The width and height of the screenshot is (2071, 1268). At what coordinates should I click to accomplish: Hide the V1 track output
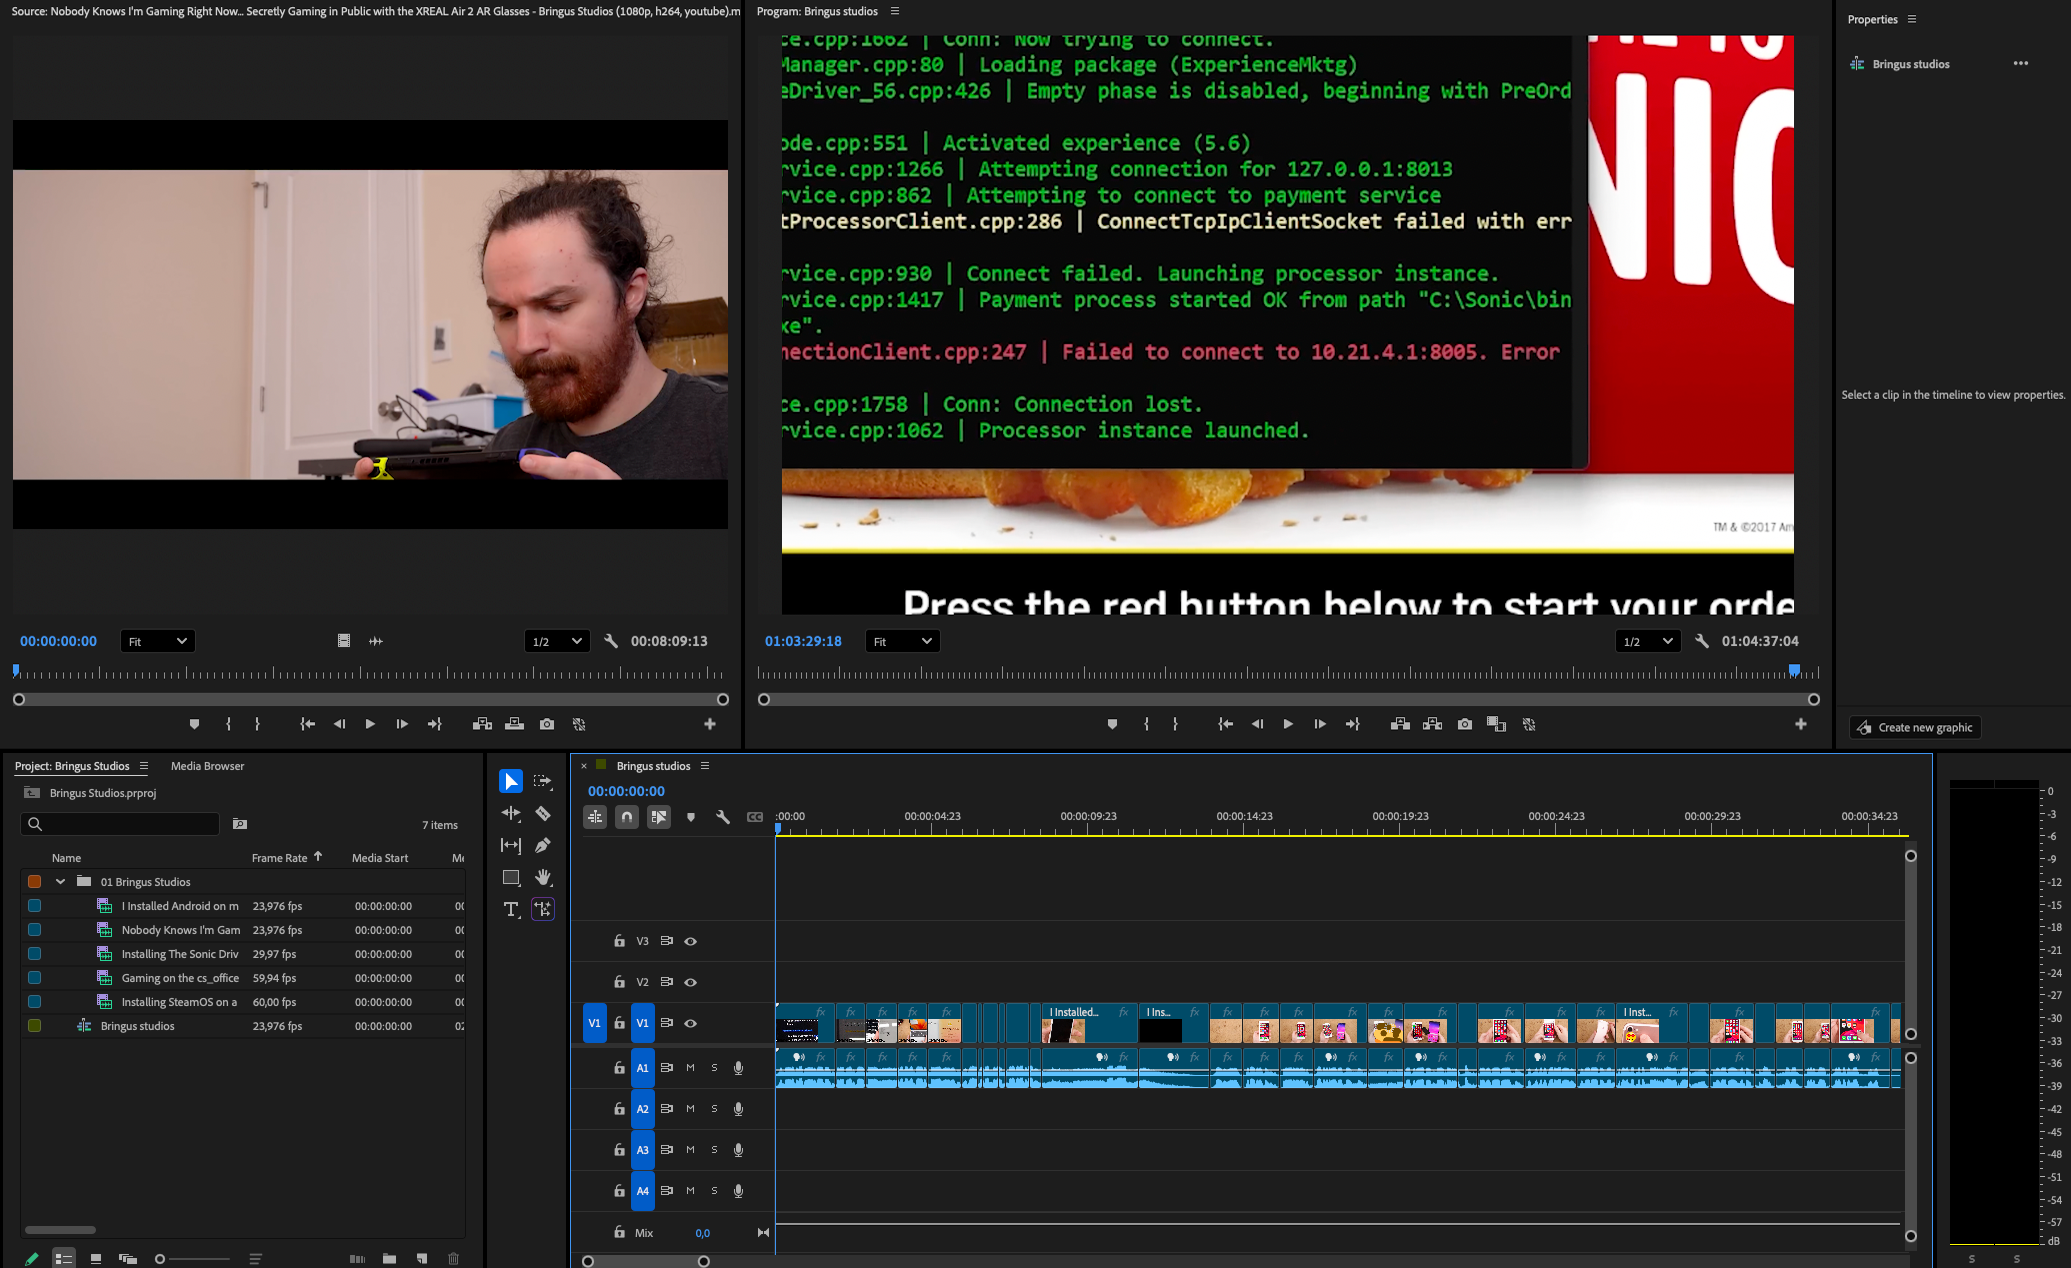pos(690,1023)
